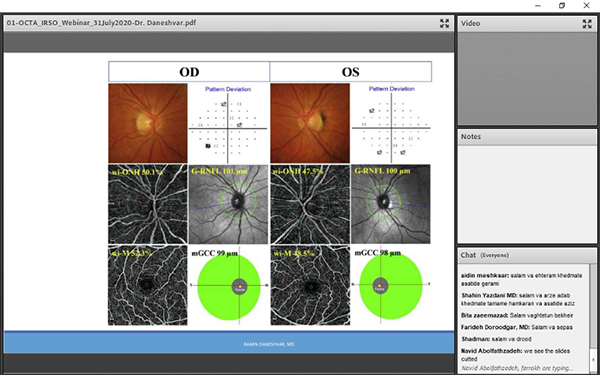The width and height of the screenshot is (600, 375).
Task: Restore down the meeting window
Action: (x=562, y=6)
